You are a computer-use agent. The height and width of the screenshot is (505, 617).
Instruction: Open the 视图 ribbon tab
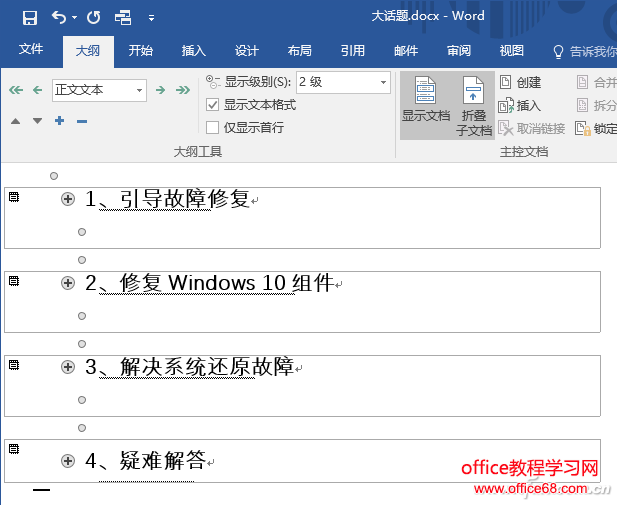tap(512, 51)
